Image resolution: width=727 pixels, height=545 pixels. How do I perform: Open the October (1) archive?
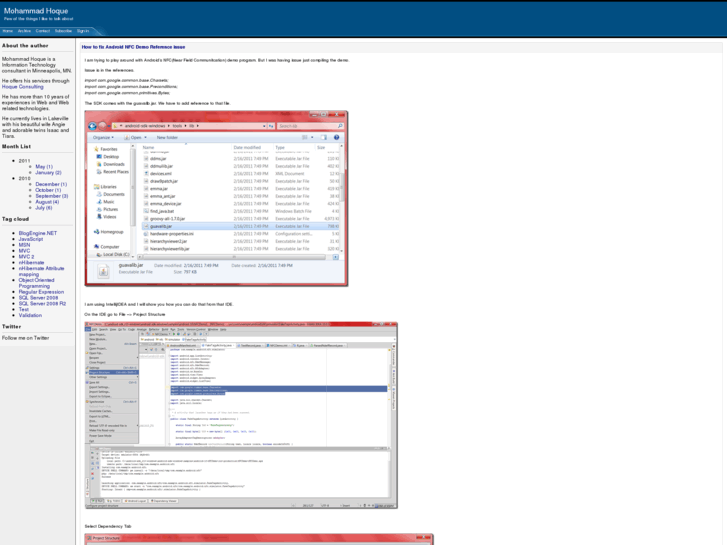click(x=48, y=190)
